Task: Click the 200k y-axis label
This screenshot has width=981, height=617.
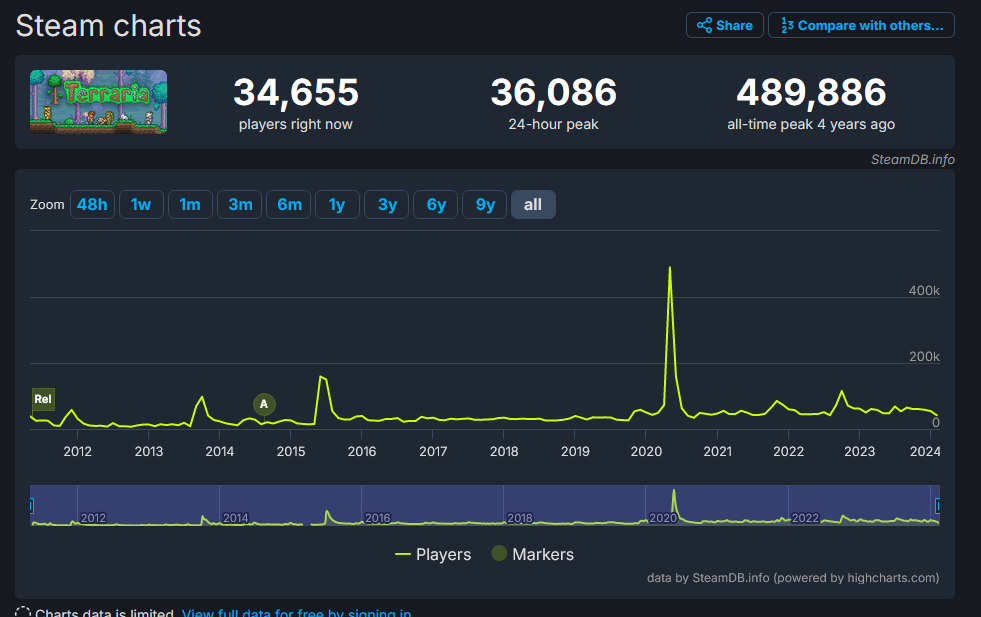Action: click(x=924, y=356)
